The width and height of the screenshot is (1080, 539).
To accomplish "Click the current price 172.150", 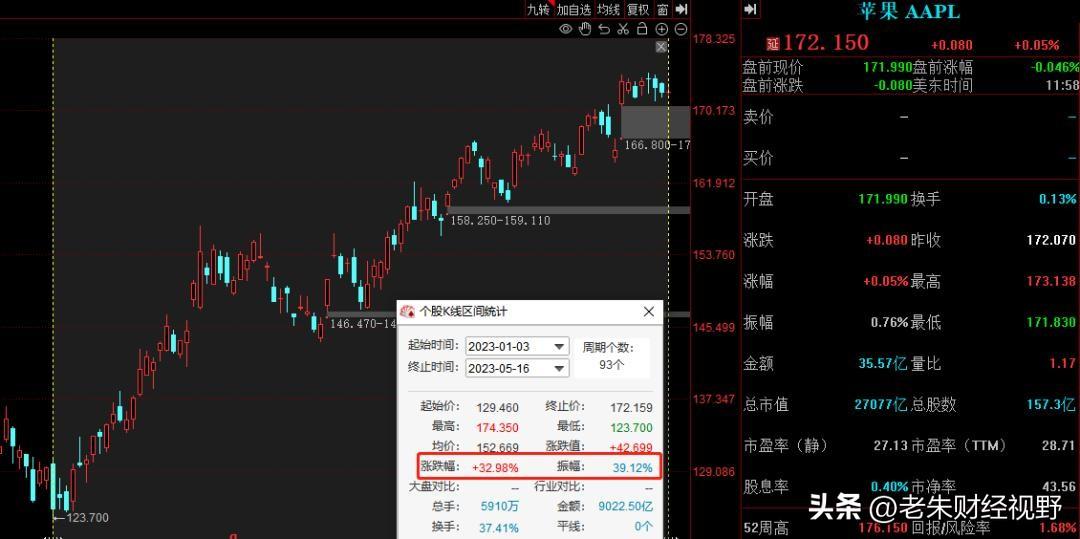I will tap(826, 43).
